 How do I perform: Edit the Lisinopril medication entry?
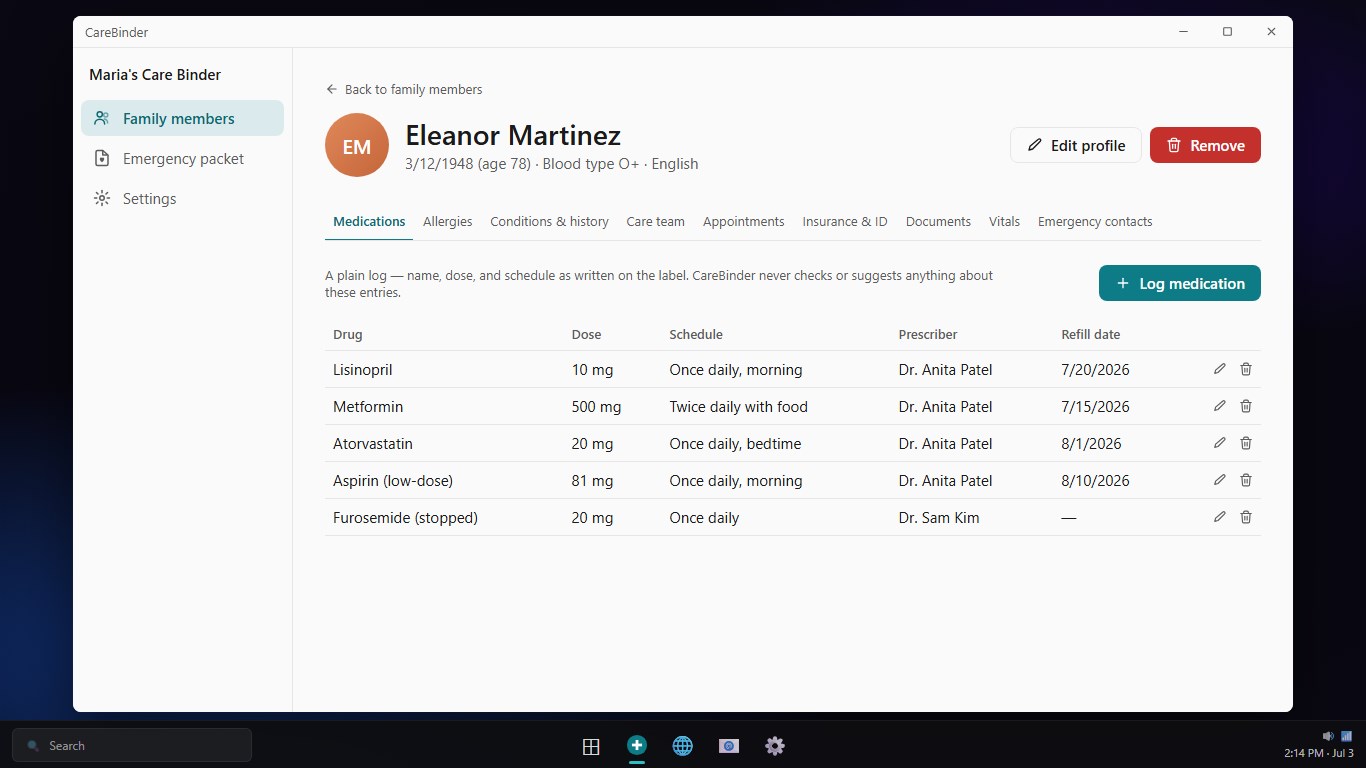pos(1219,369)
